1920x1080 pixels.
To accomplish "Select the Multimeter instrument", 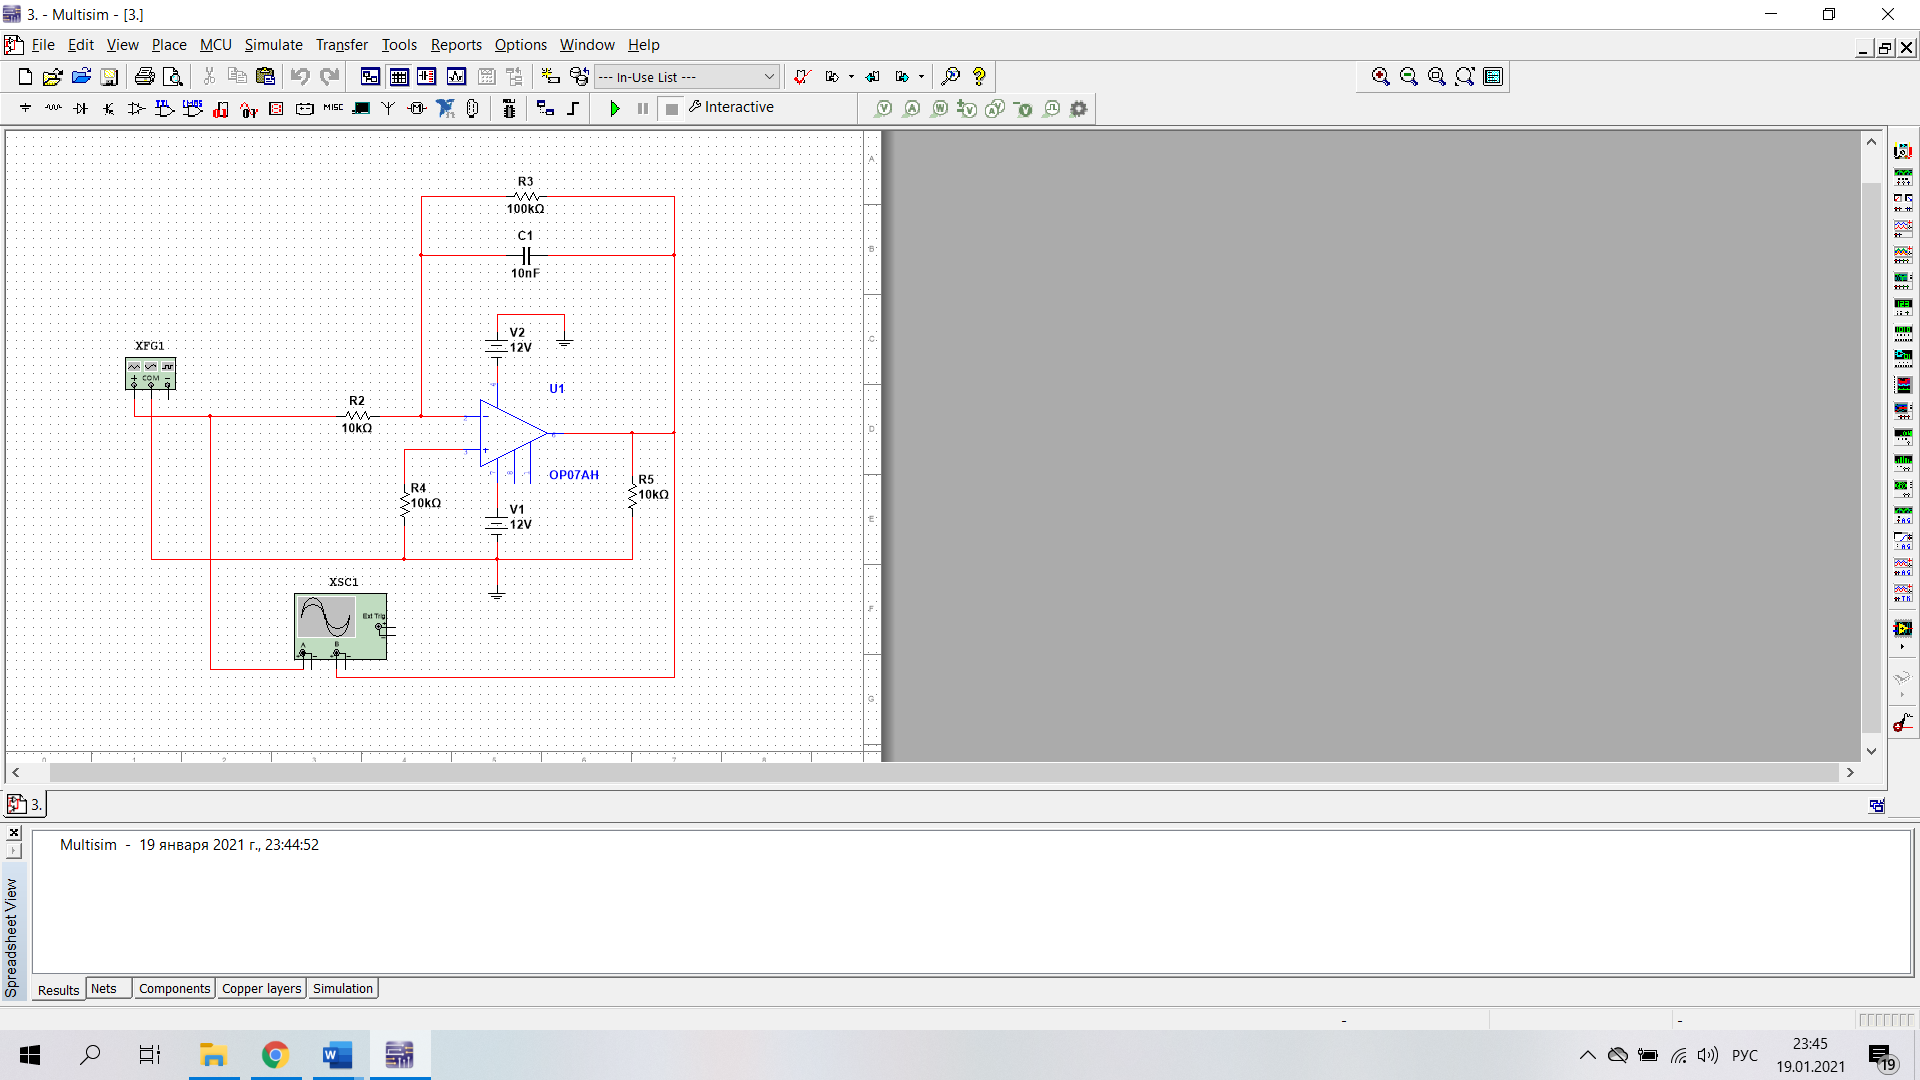I will pos(1903,151).
